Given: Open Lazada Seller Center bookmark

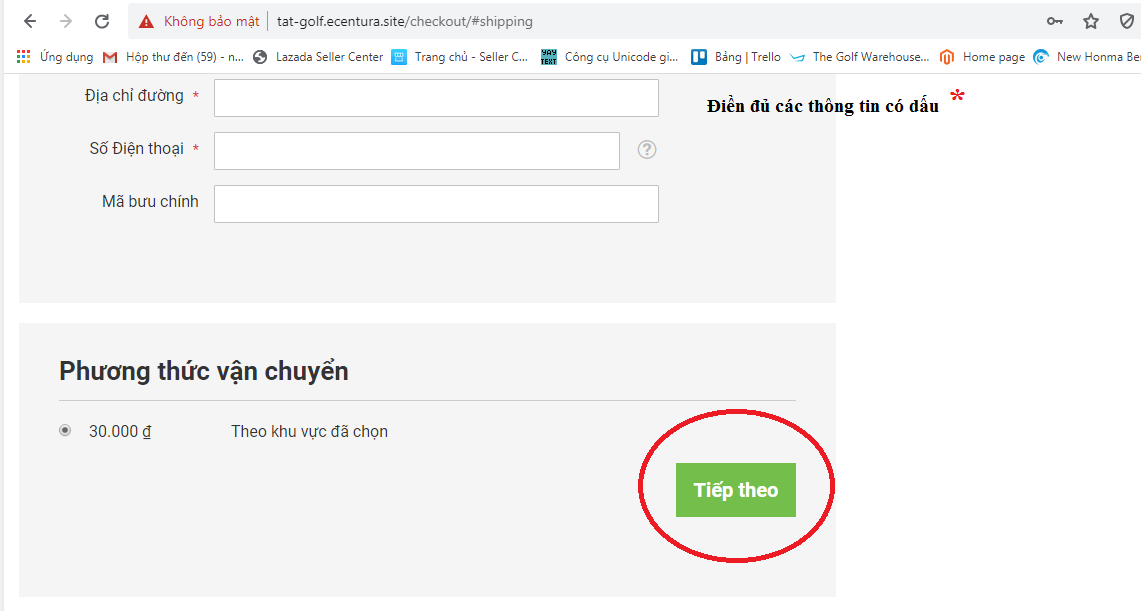Looking at the screenshot, I should [x=318, y=57].
